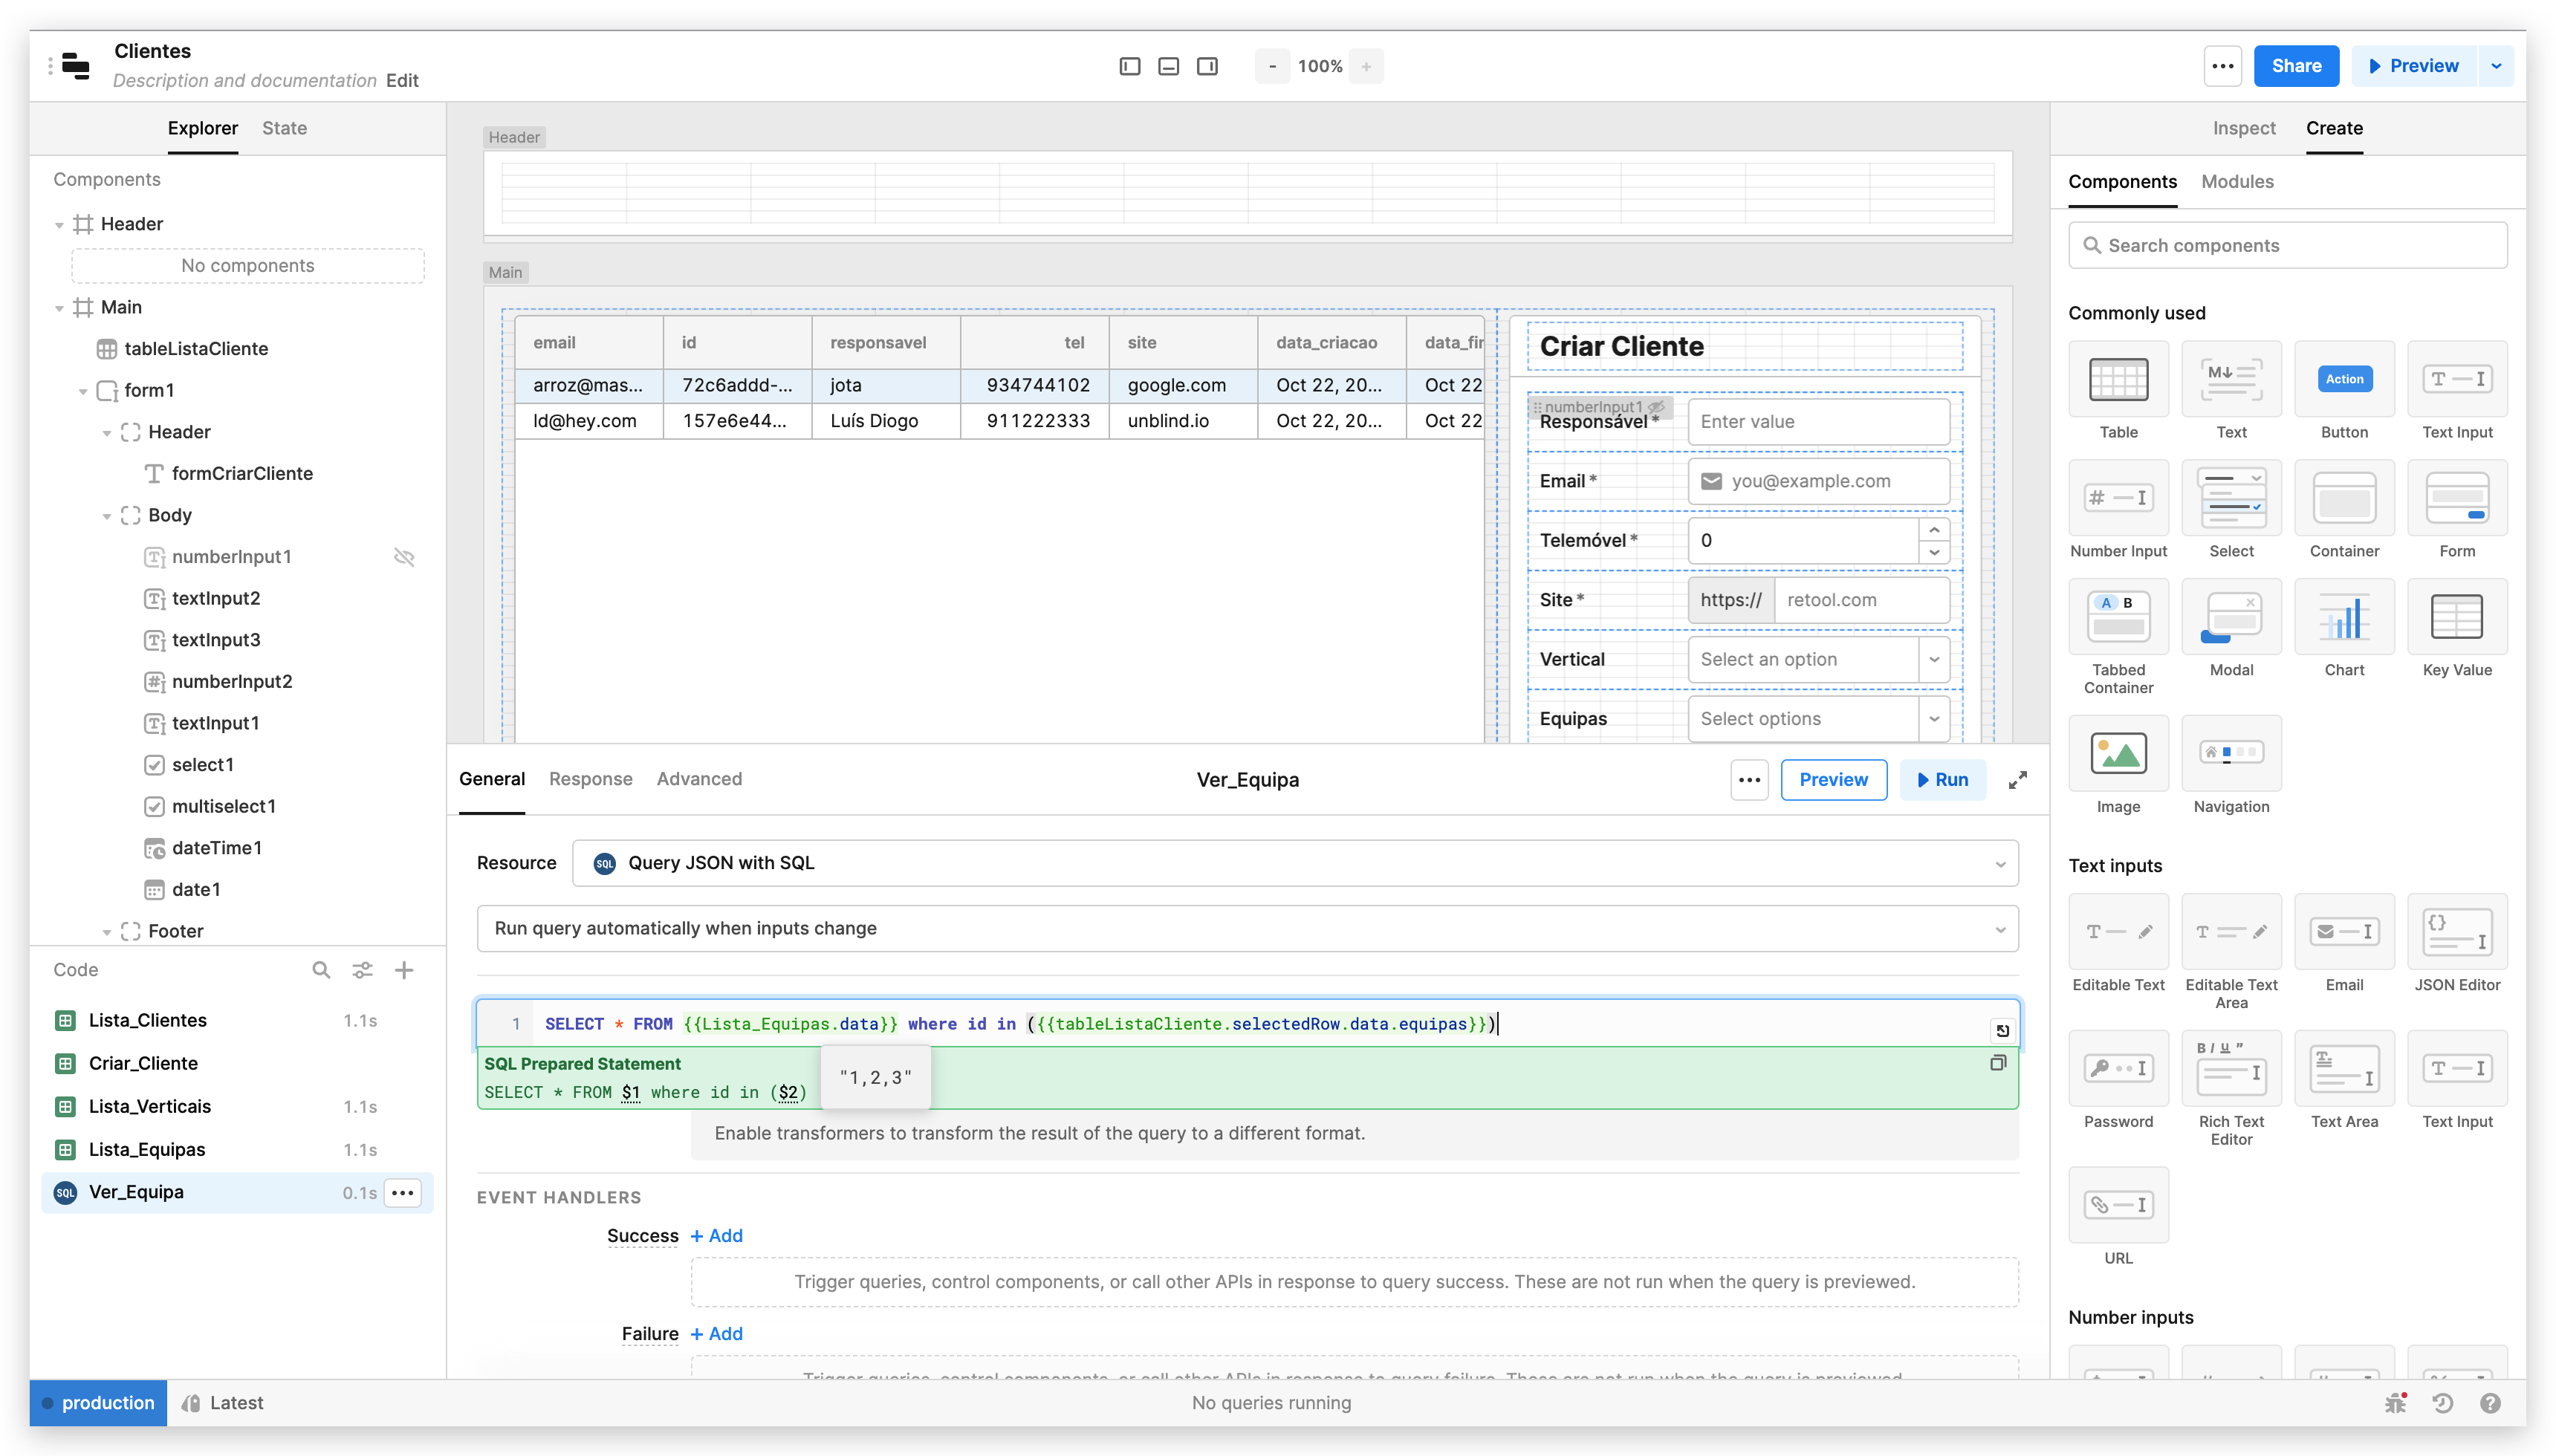Viewport: 2556px width, 1456px height.
Task: Show hidden numberInput1 using the eye icon
Action: (x=404, y=557)
